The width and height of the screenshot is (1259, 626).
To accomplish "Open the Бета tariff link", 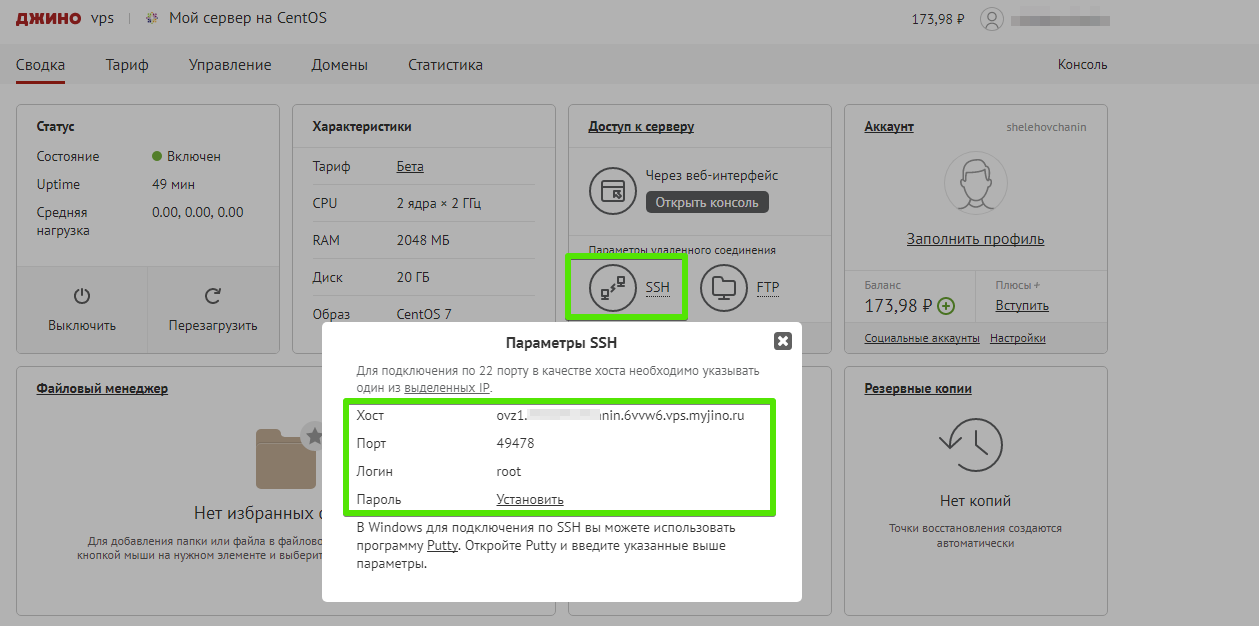I will tap(410, 167).
